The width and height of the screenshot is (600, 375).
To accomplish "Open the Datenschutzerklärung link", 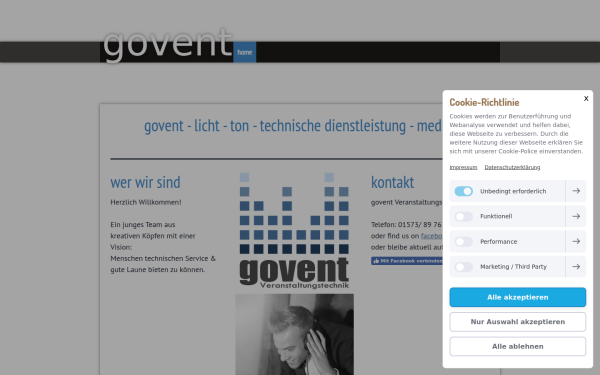I will click(512, 167).
